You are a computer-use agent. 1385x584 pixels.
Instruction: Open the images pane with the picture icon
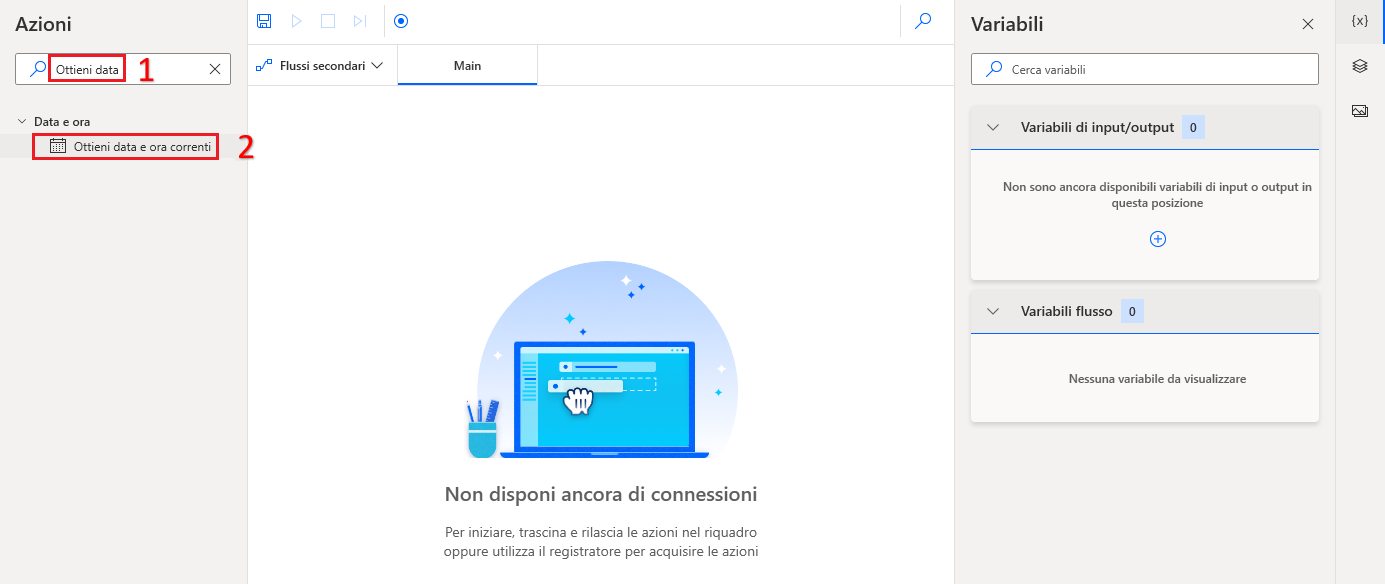click(1360, 111)
